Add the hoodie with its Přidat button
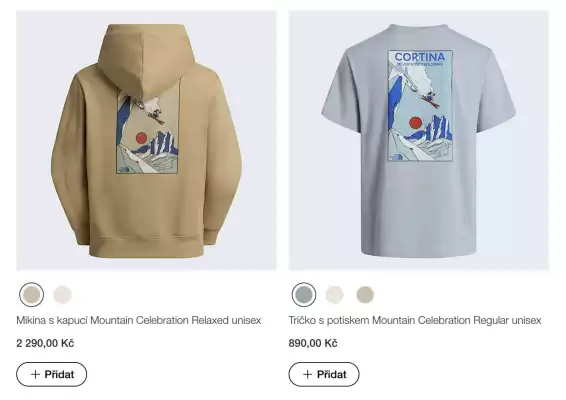566x400 pixels. tap(52, 374)
